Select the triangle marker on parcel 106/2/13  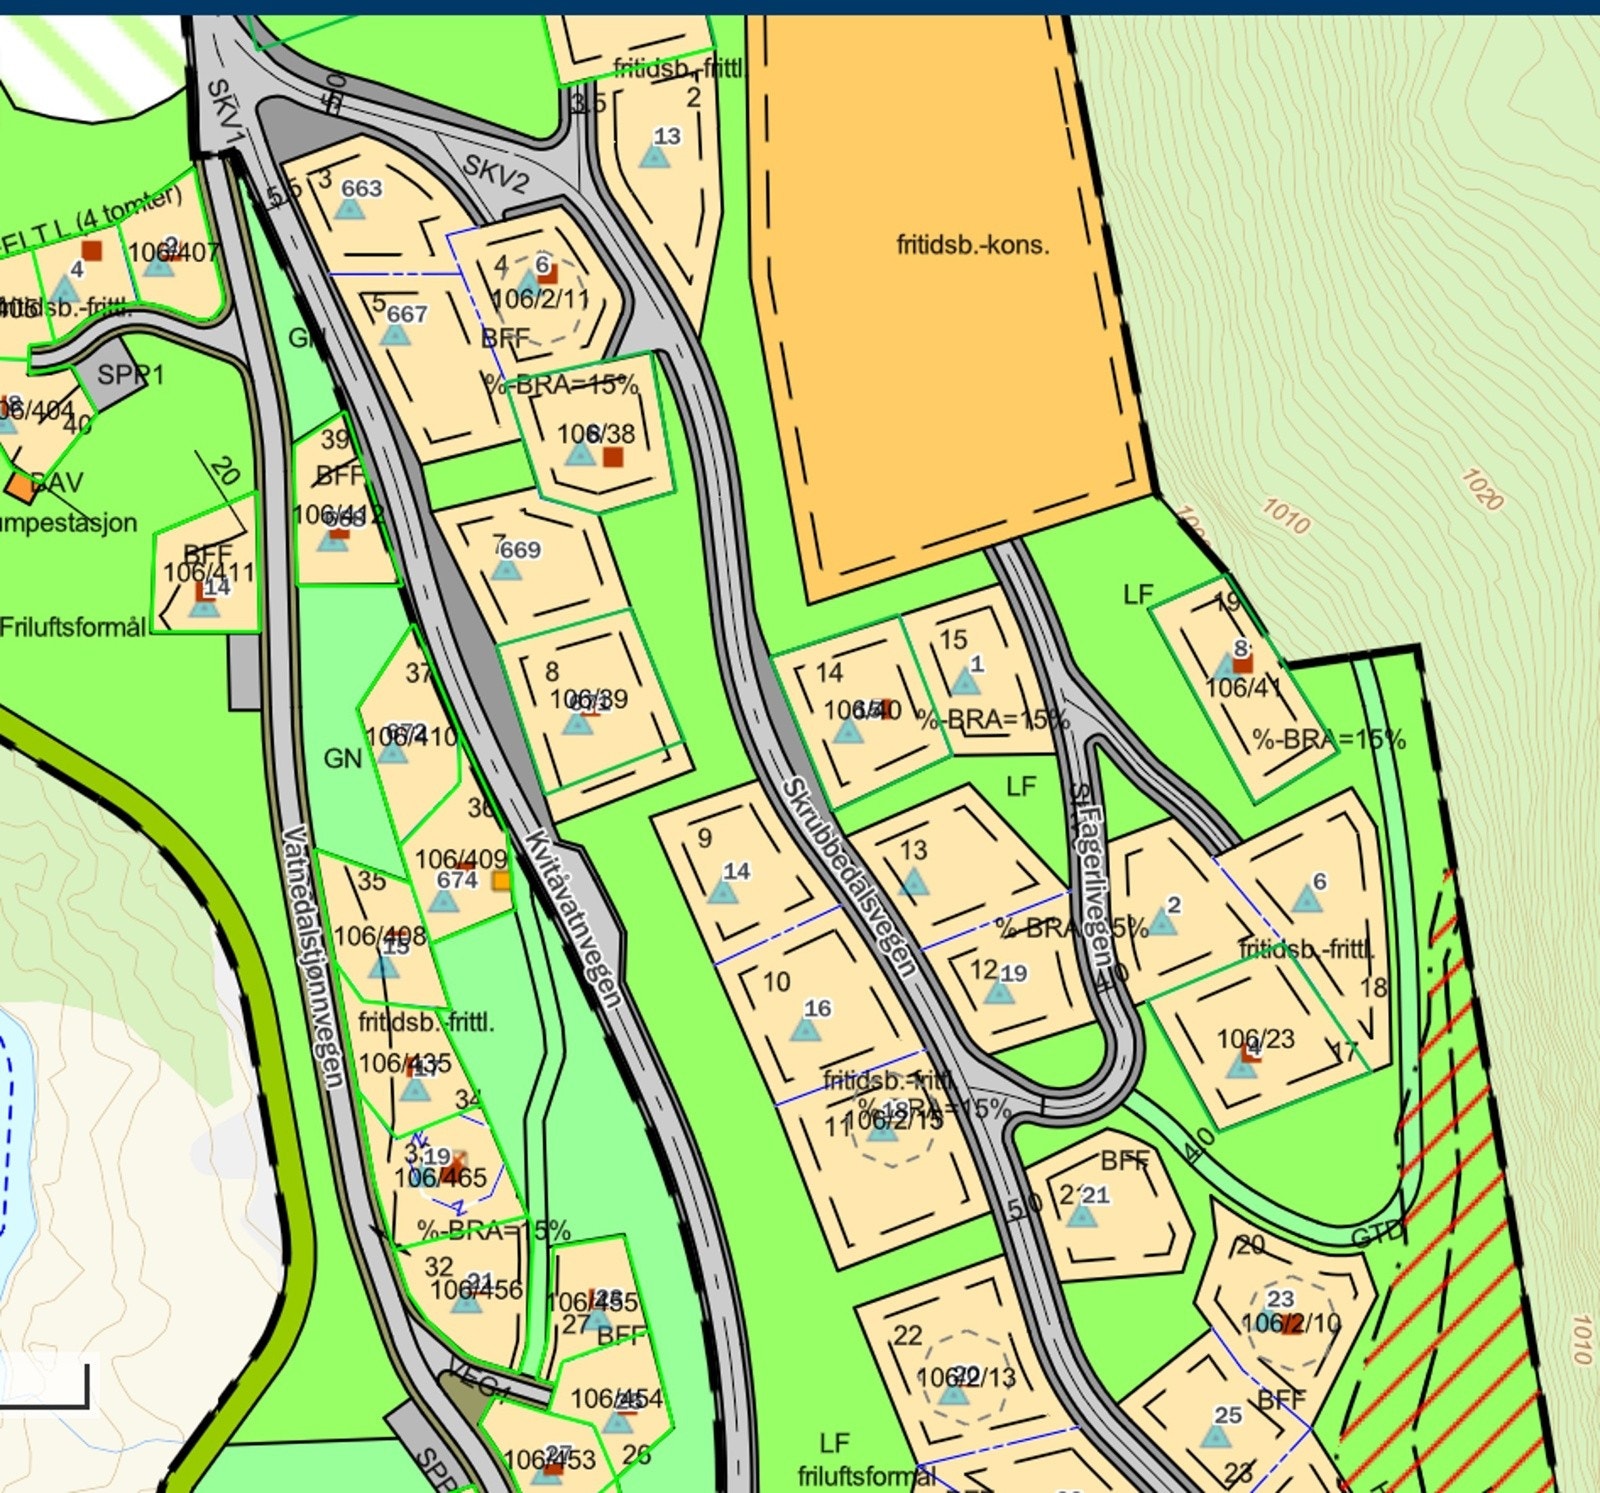coord(955,1391)
